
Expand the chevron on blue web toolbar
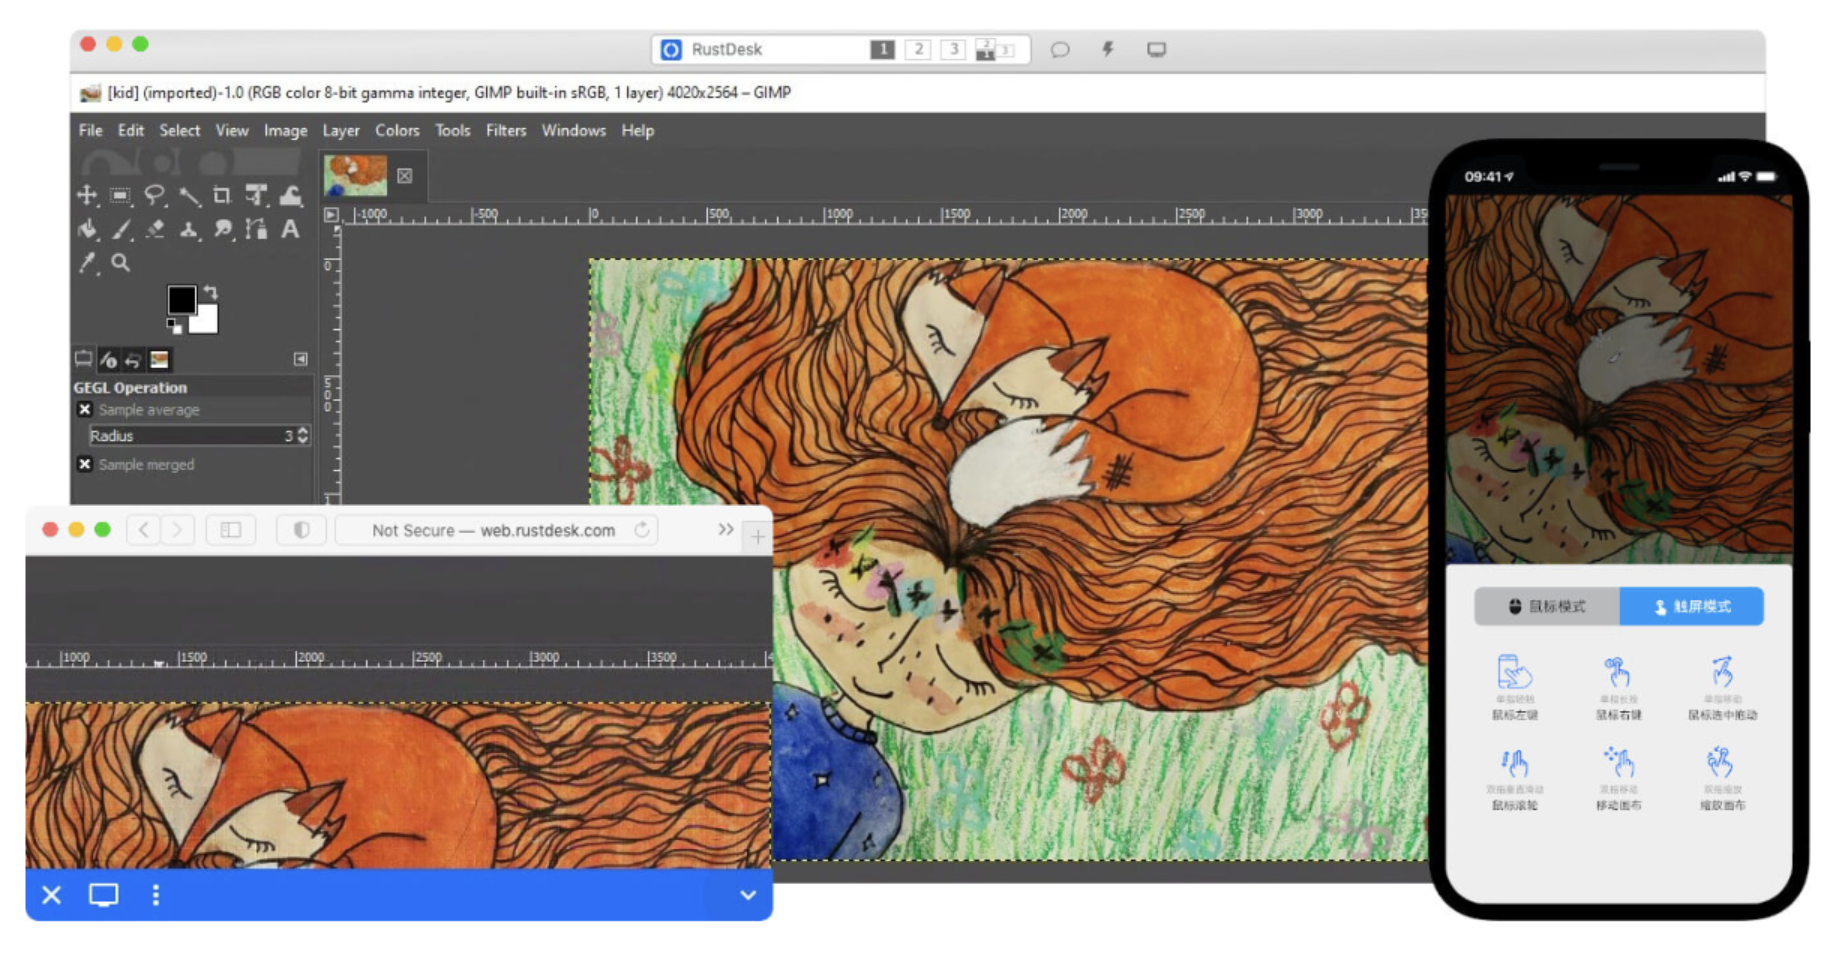(747, 895)
